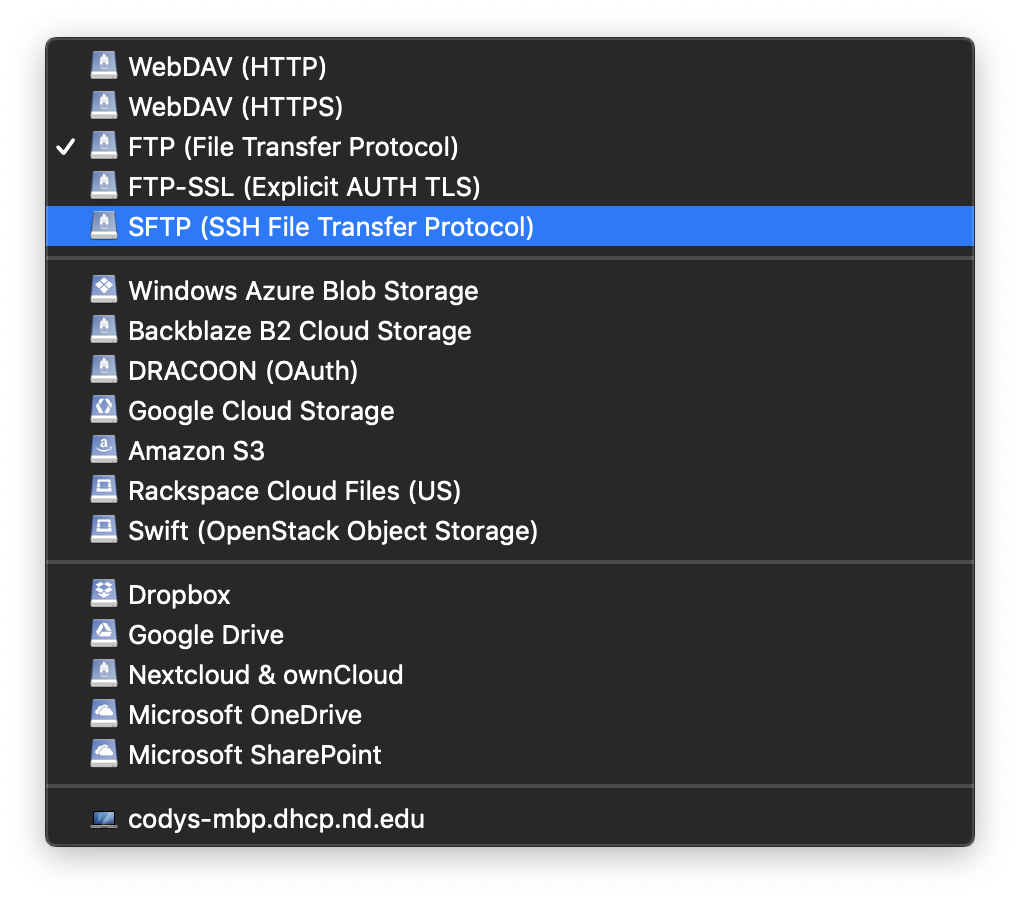Click the Google Drive icon
This screenshot has width=1020, height=900.
point(104,634)
